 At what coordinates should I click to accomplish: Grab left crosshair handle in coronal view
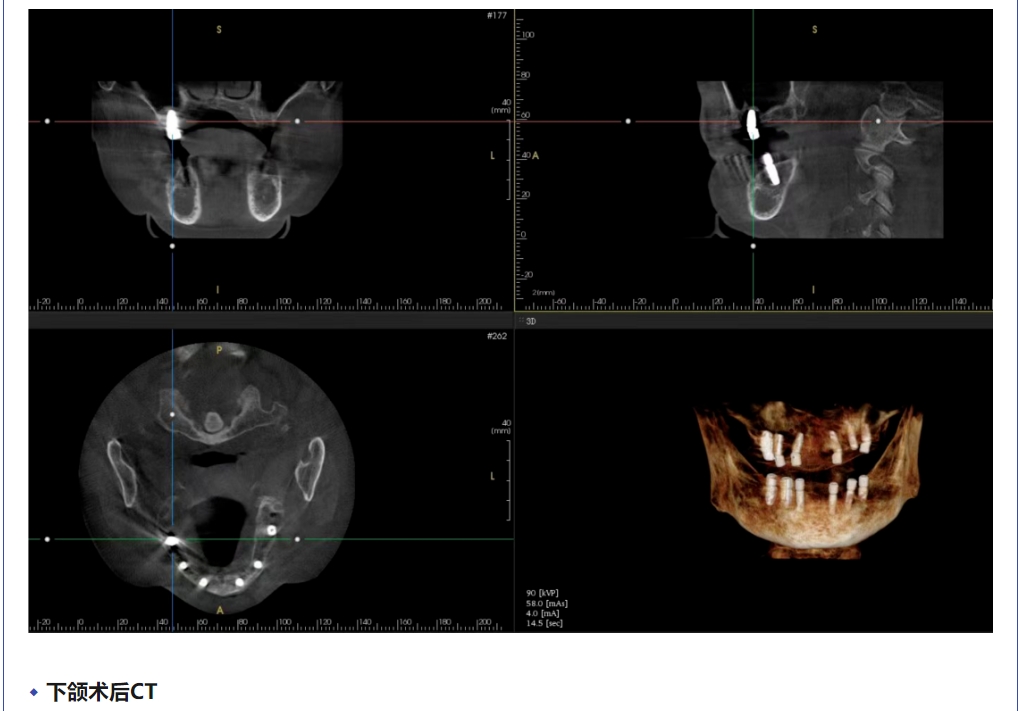[x=47, y=121]
